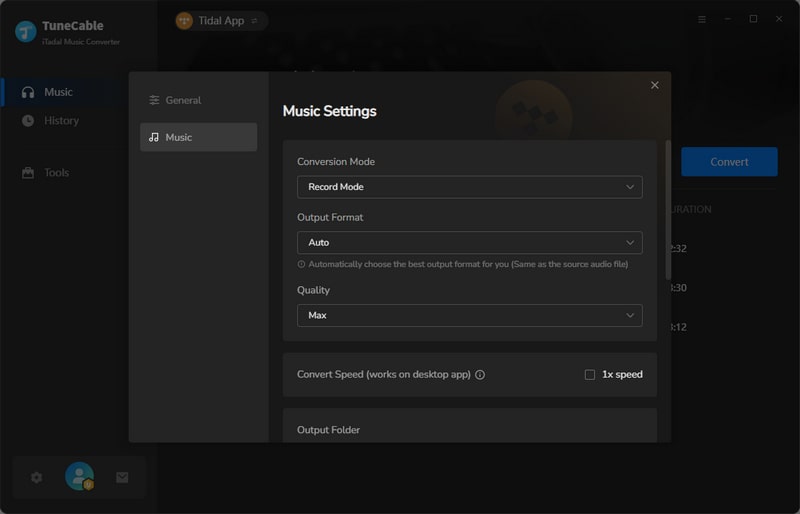Click the Tidal logo icon
The width and height of the screenshot is (800, 514).
click(184, 21)
